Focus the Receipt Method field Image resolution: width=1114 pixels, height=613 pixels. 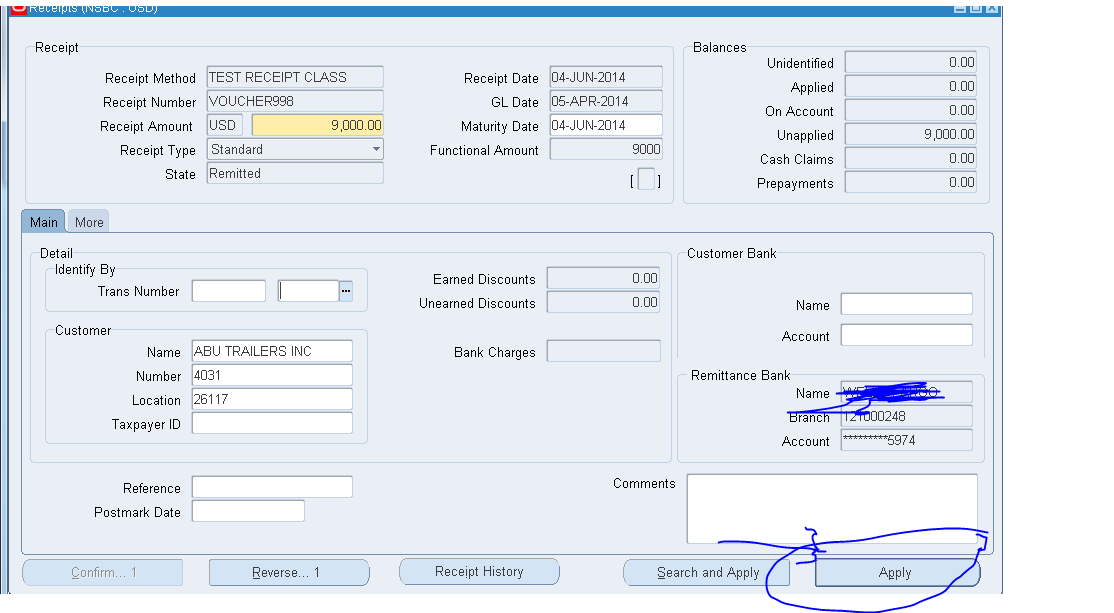[x=295, y=77]
